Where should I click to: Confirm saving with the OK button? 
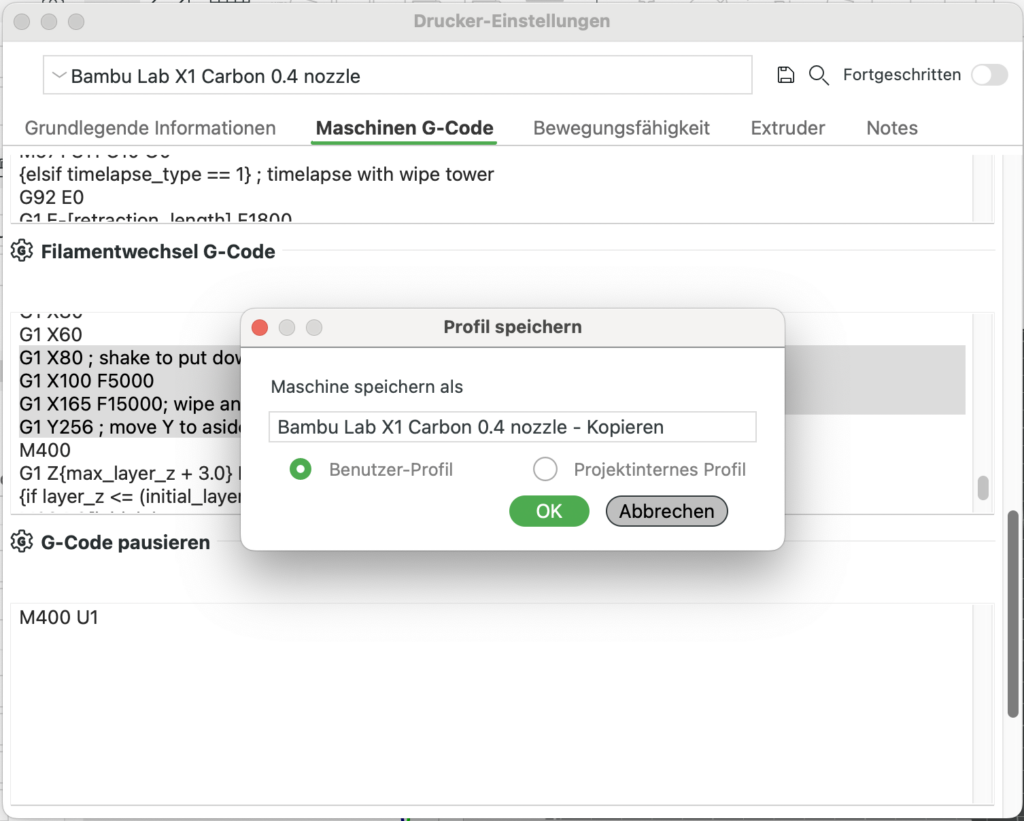tap(549, 511)
